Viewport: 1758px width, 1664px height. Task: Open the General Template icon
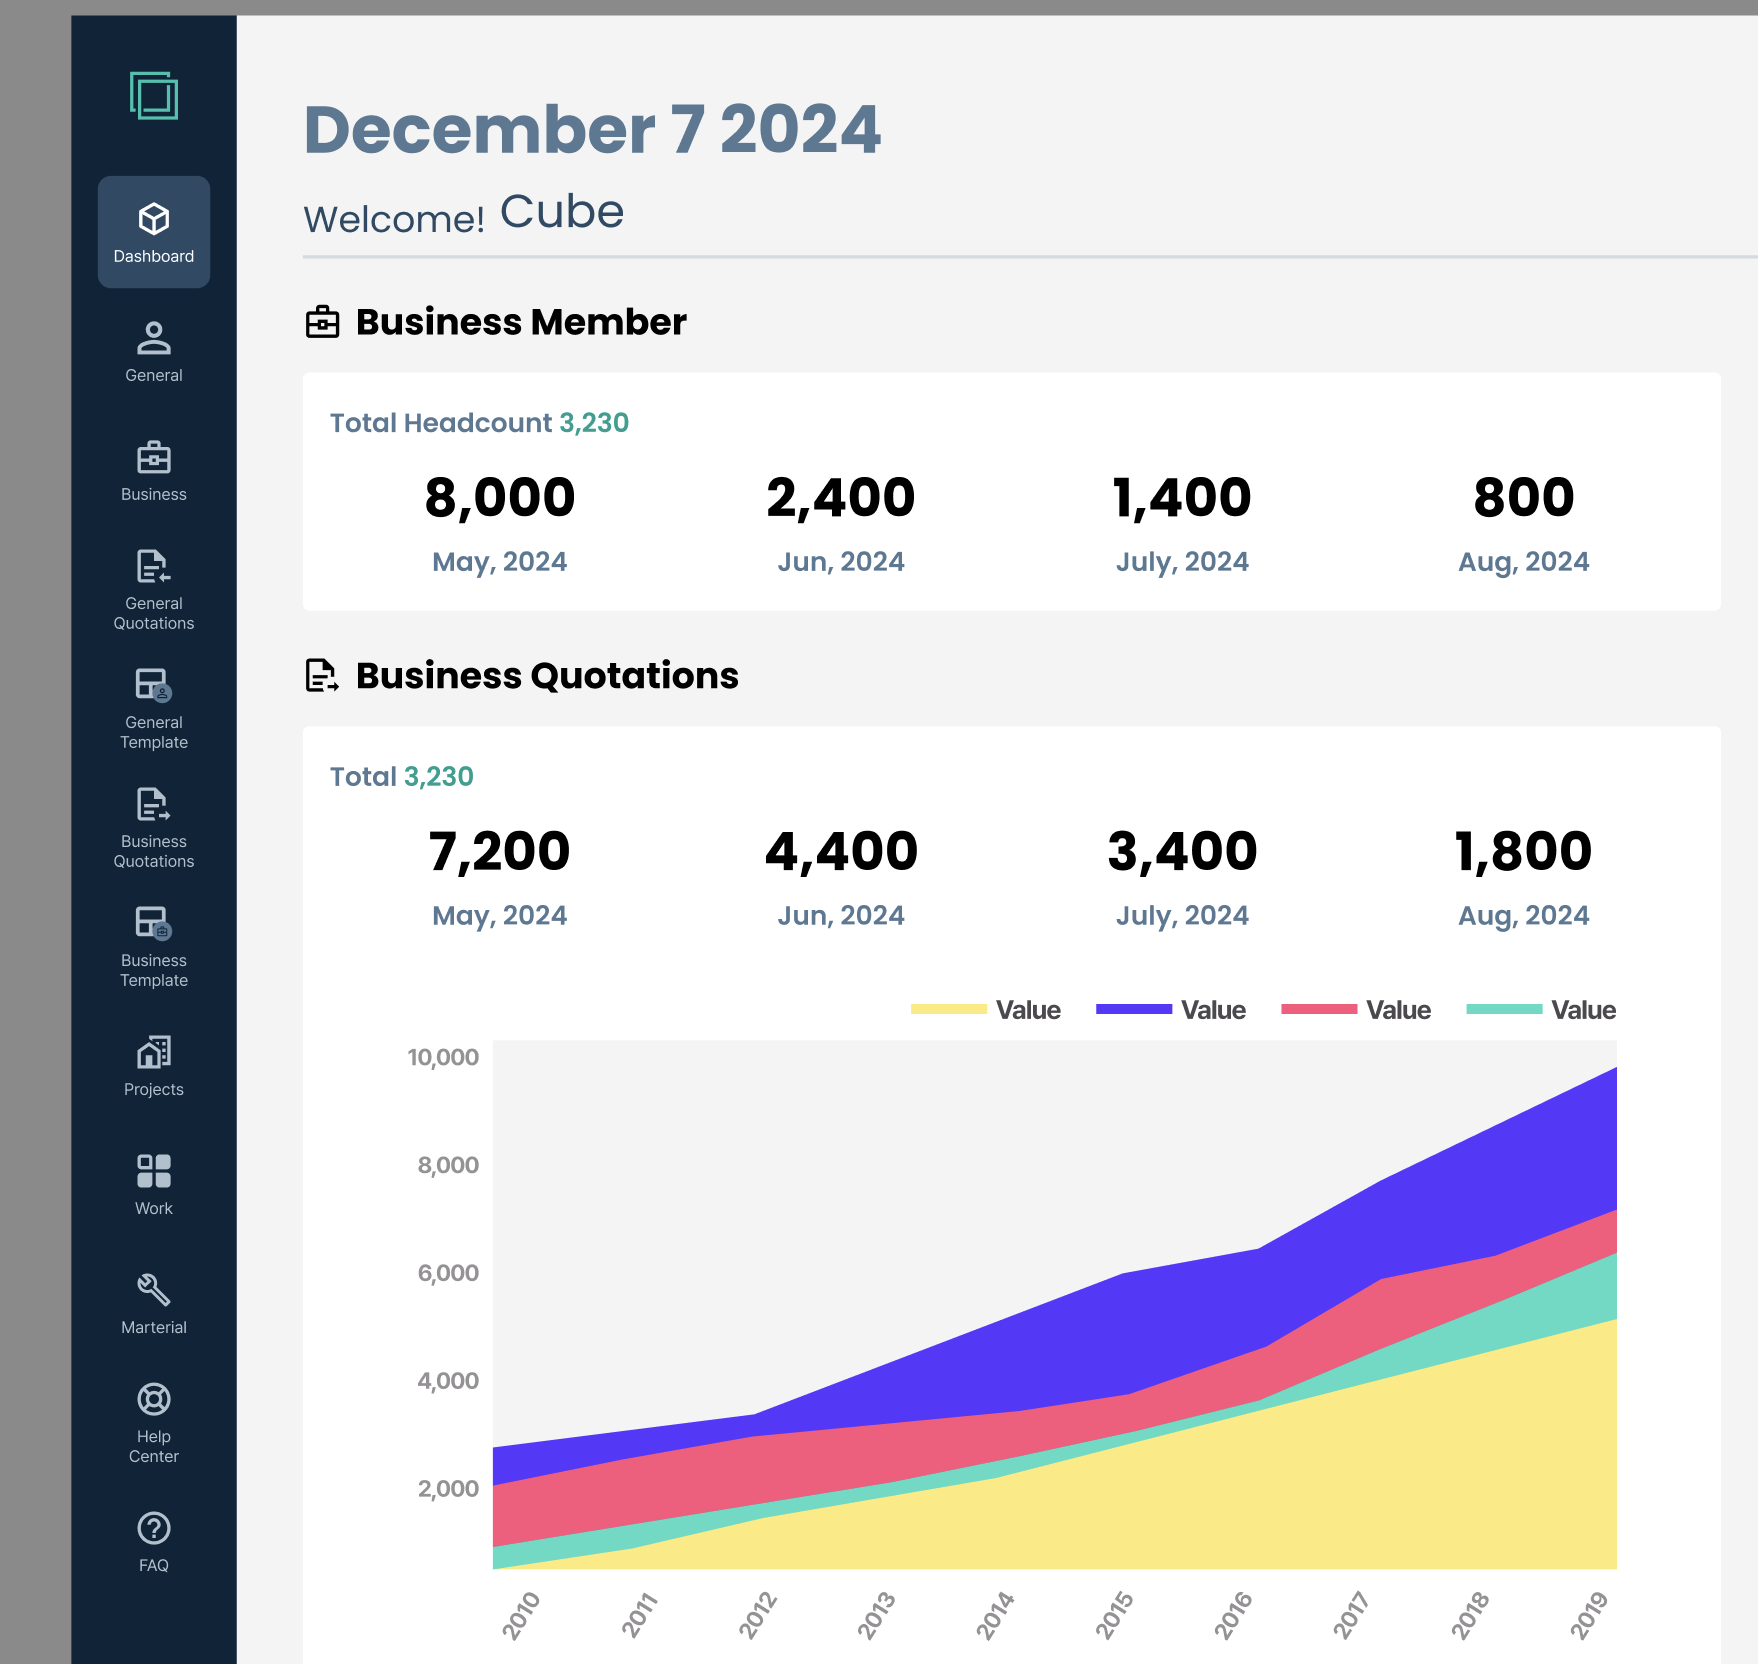tap(153, 686)
